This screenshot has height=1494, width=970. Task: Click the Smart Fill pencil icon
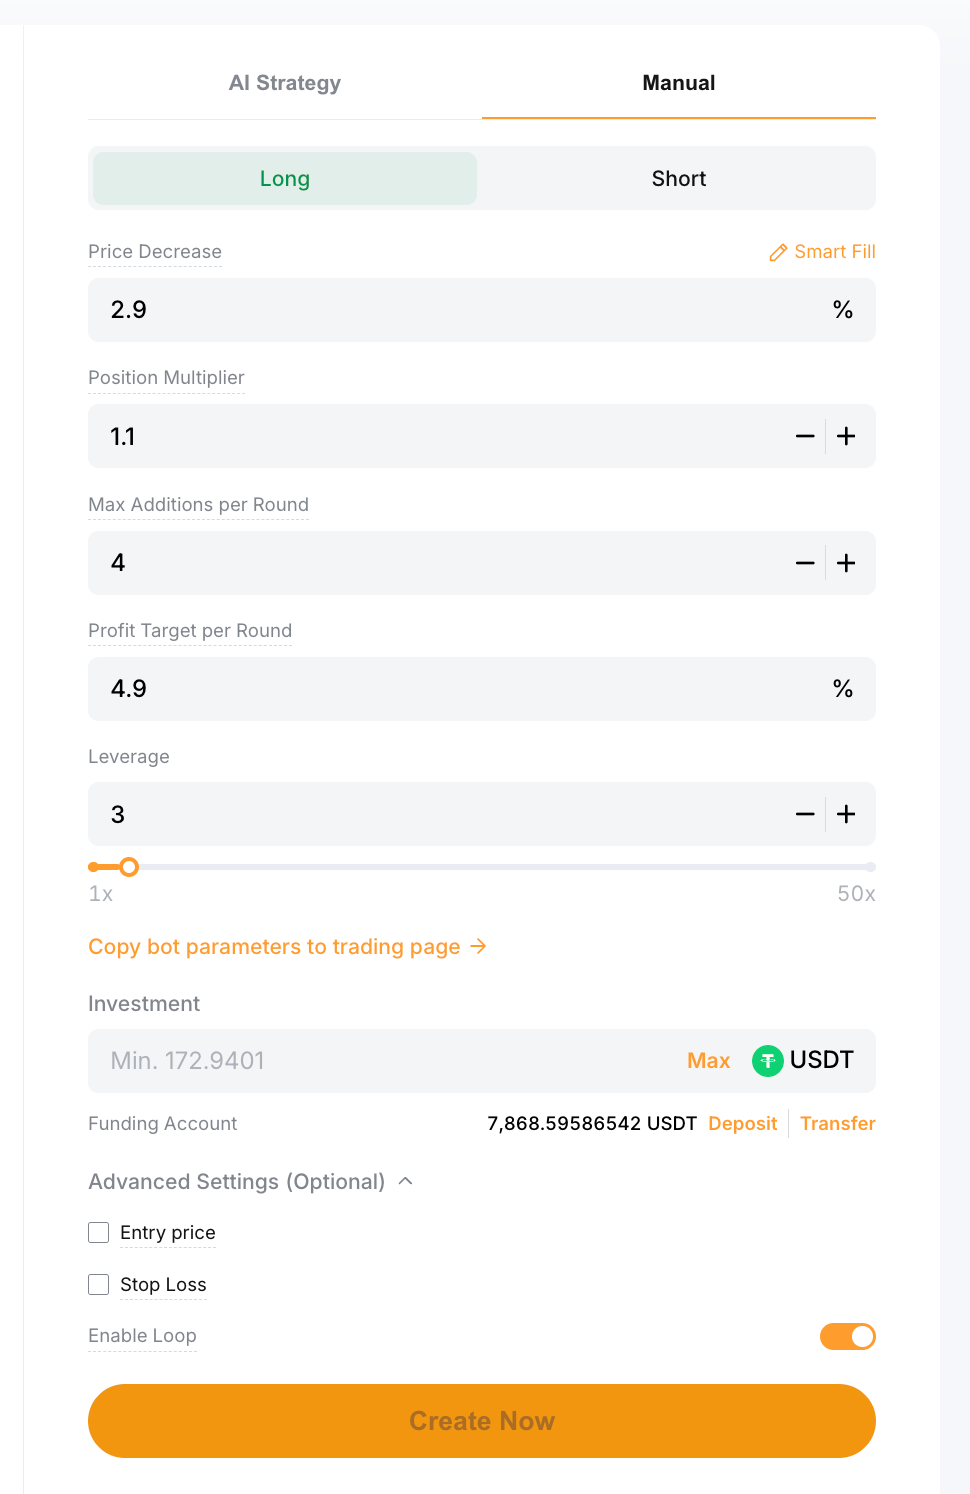778,253
